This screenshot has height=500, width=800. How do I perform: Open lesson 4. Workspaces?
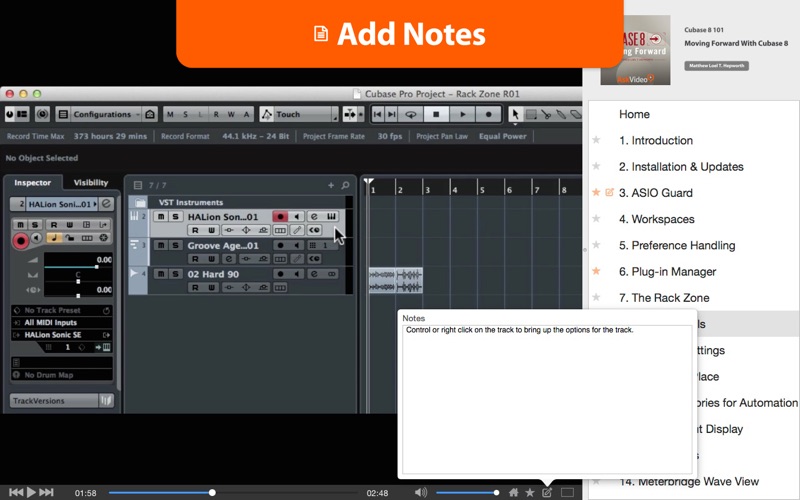pyautogui.click(x=656, y=219)
